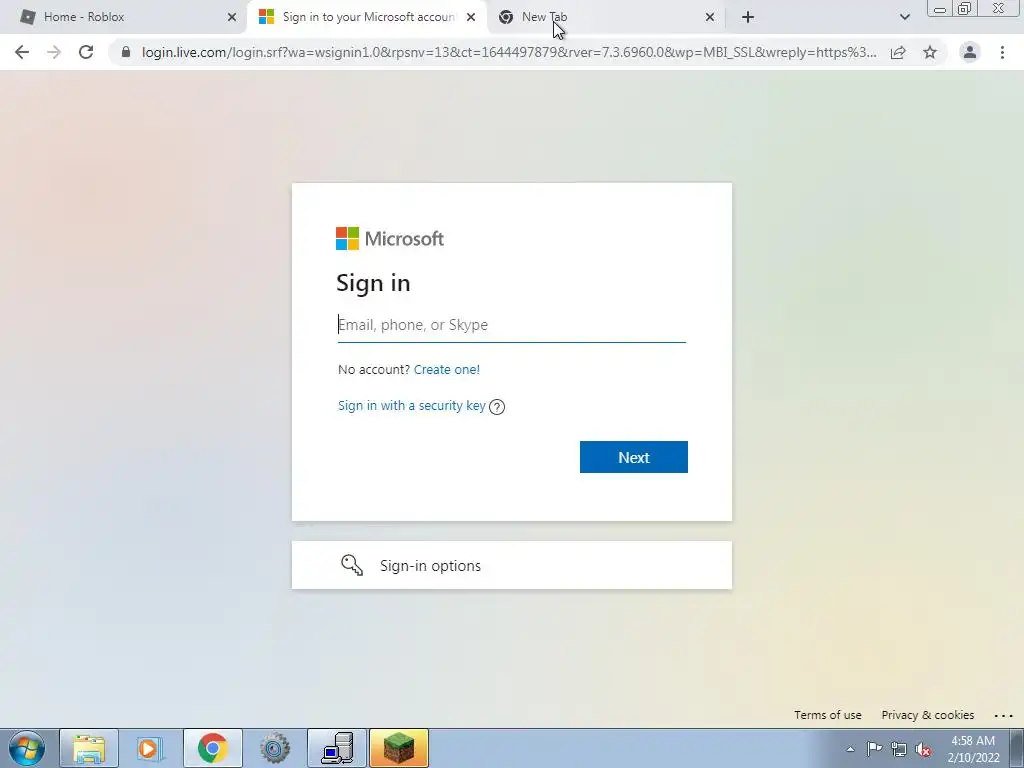Open Windows Explorer from taskbar
The height and width of the screenshot is (768, 1024).
pyautogui.click(x=89, y=748)
